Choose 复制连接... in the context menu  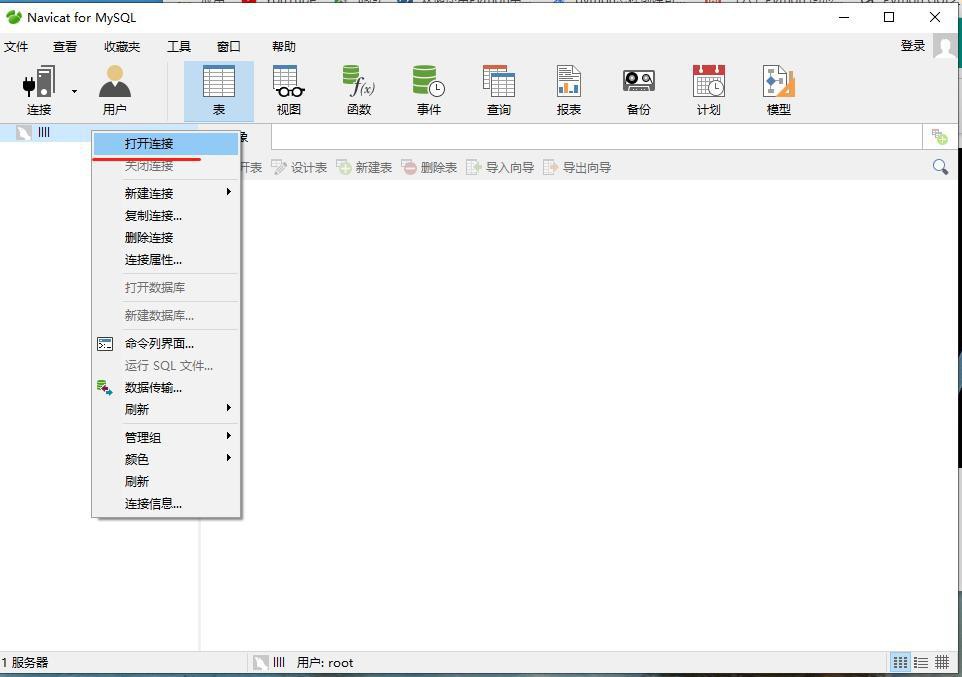click(166, 215)
